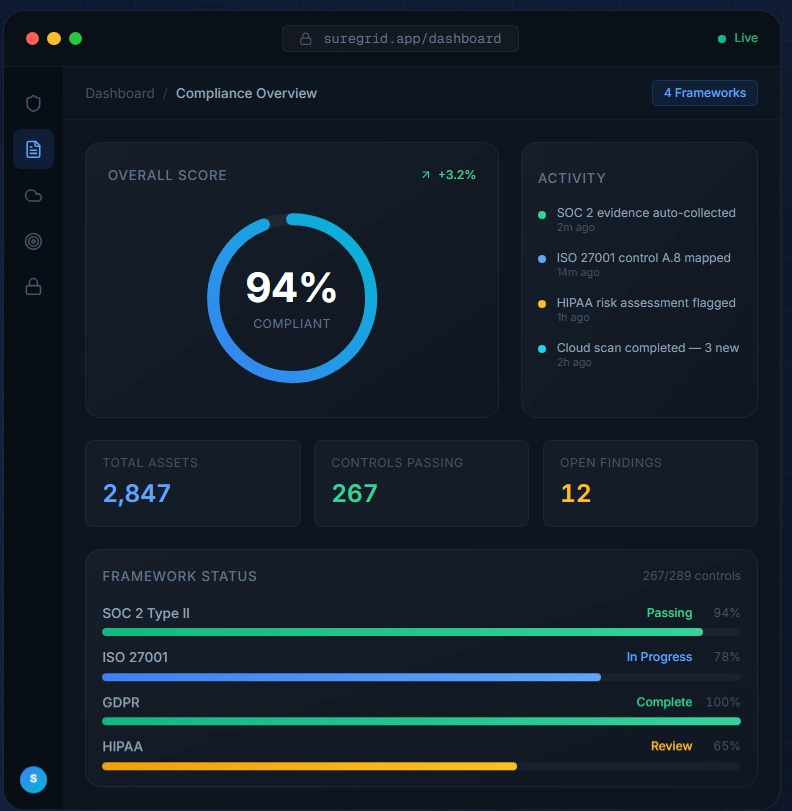Open the 4 Frameworks button
This screenshot has height=811, width=792.
705,93
